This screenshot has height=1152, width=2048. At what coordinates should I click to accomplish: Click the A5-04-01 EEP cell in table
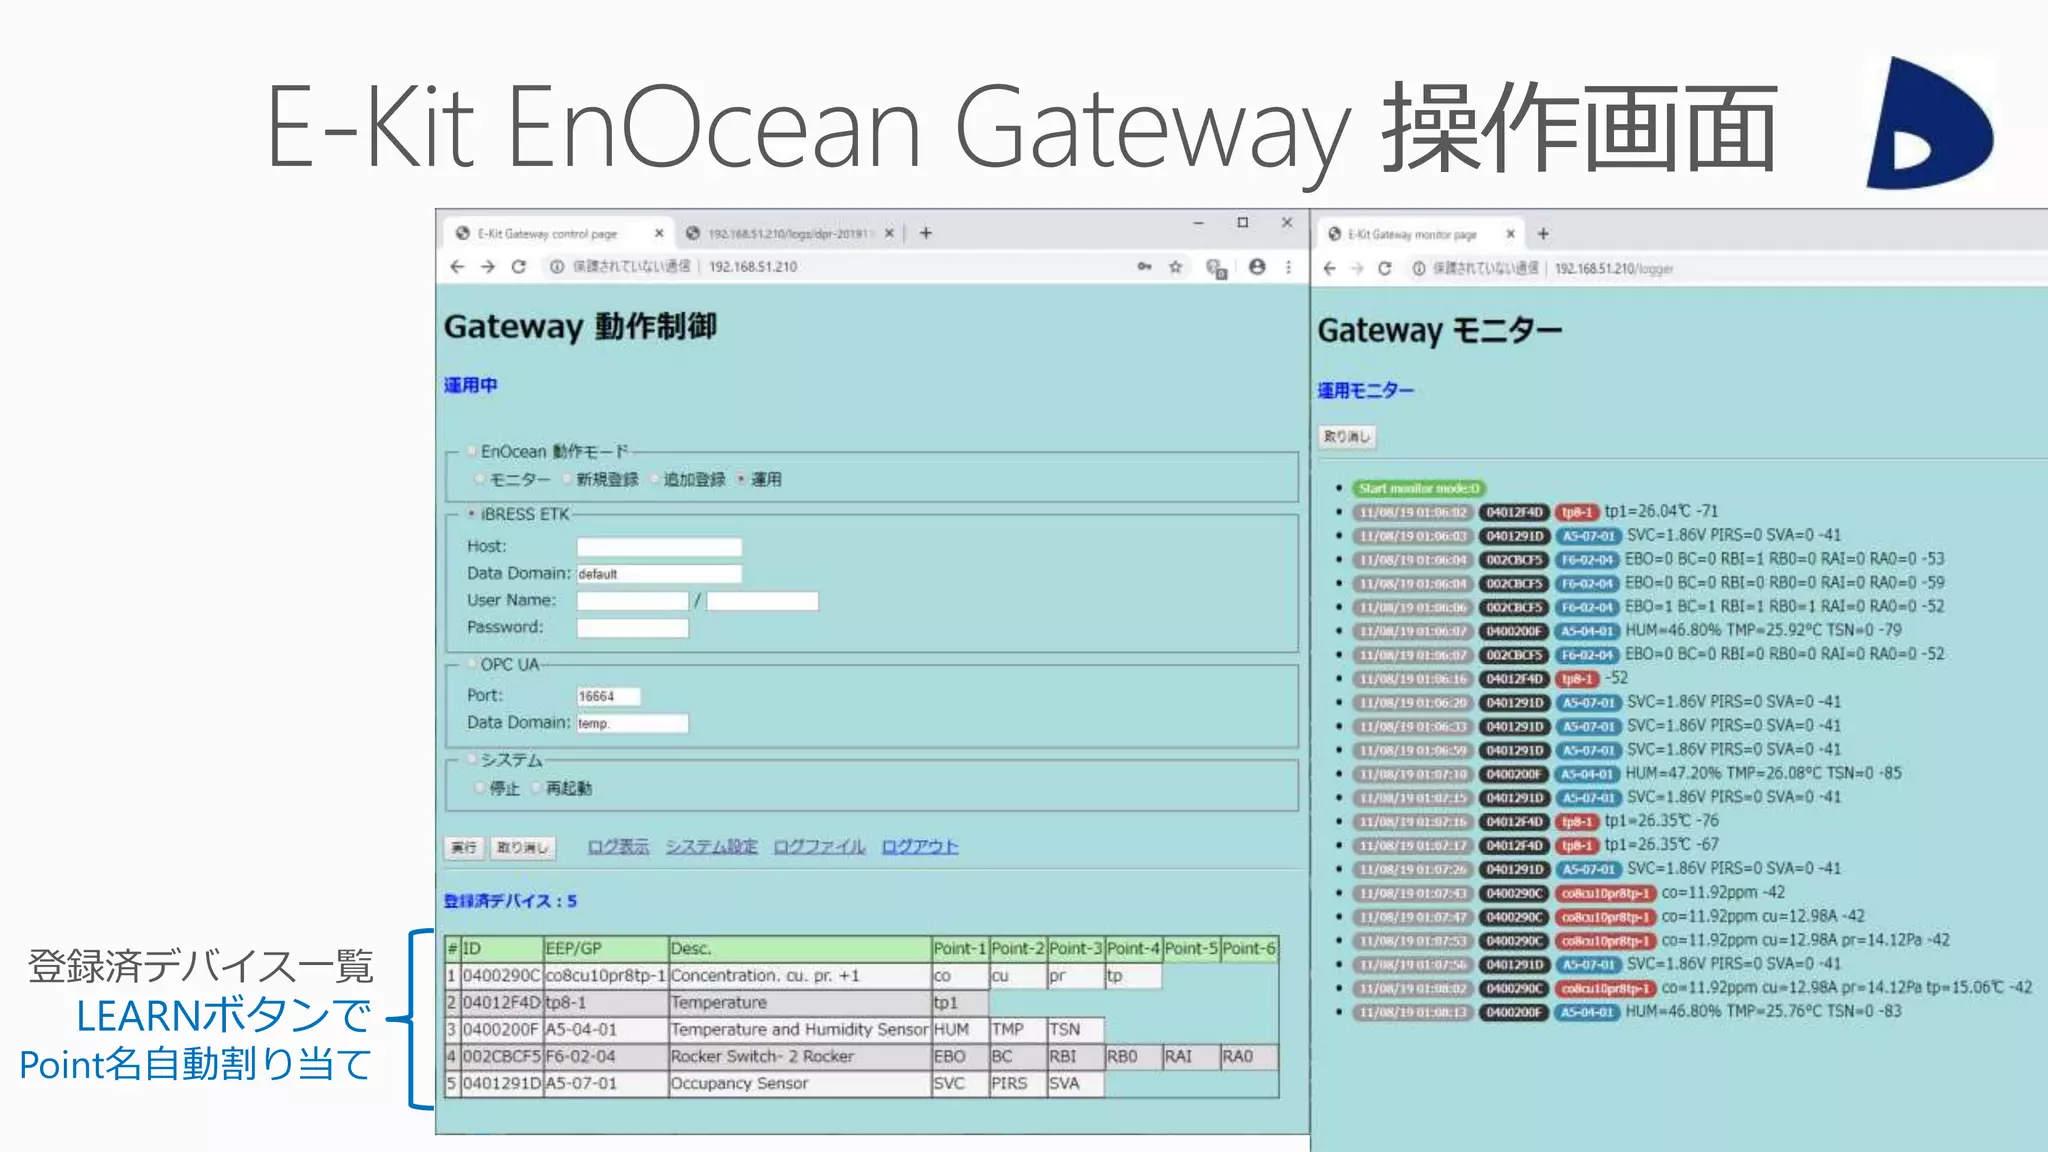click(x=605, y=1029)
